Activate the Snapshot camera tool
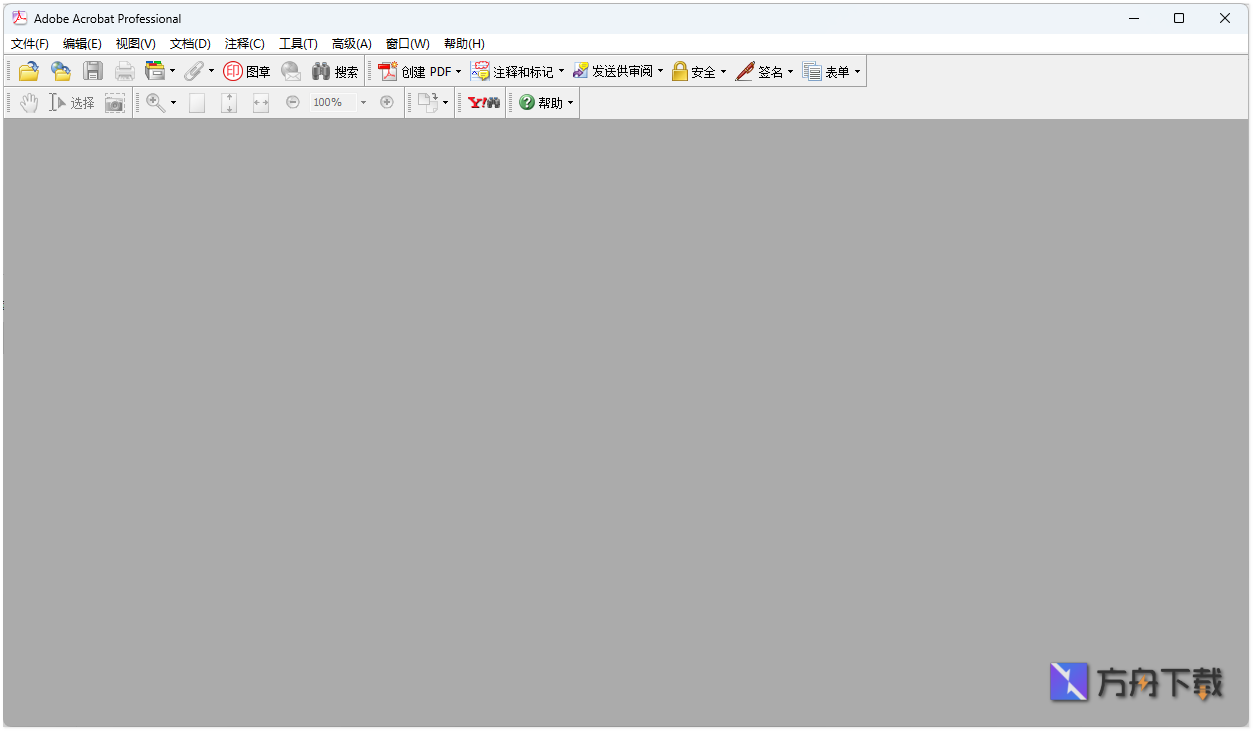 pyautogui.click(x=115, y=102)
